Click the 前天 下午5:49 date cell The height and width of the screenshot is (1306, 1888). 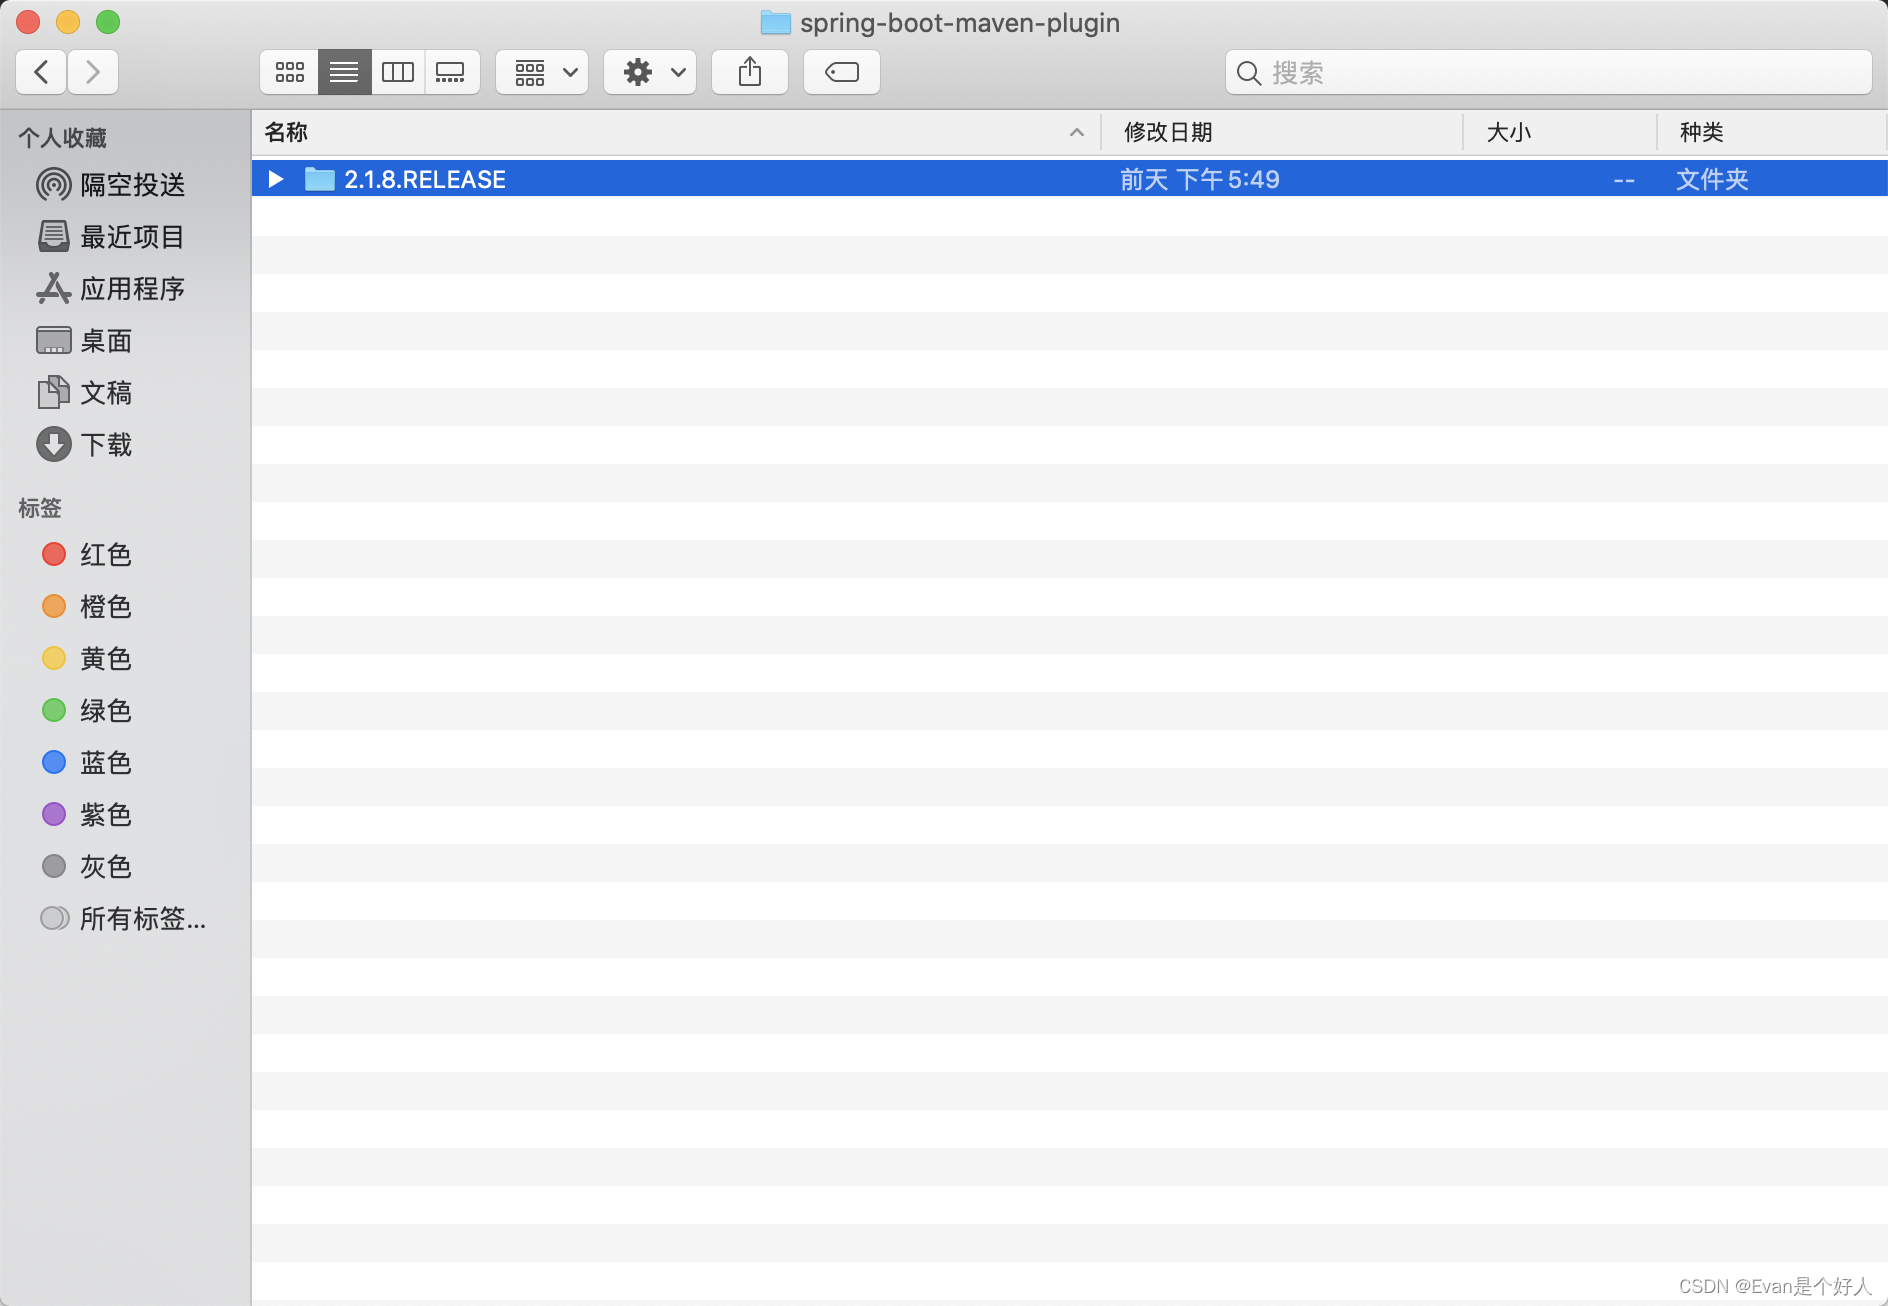(x=1200, y=179)
